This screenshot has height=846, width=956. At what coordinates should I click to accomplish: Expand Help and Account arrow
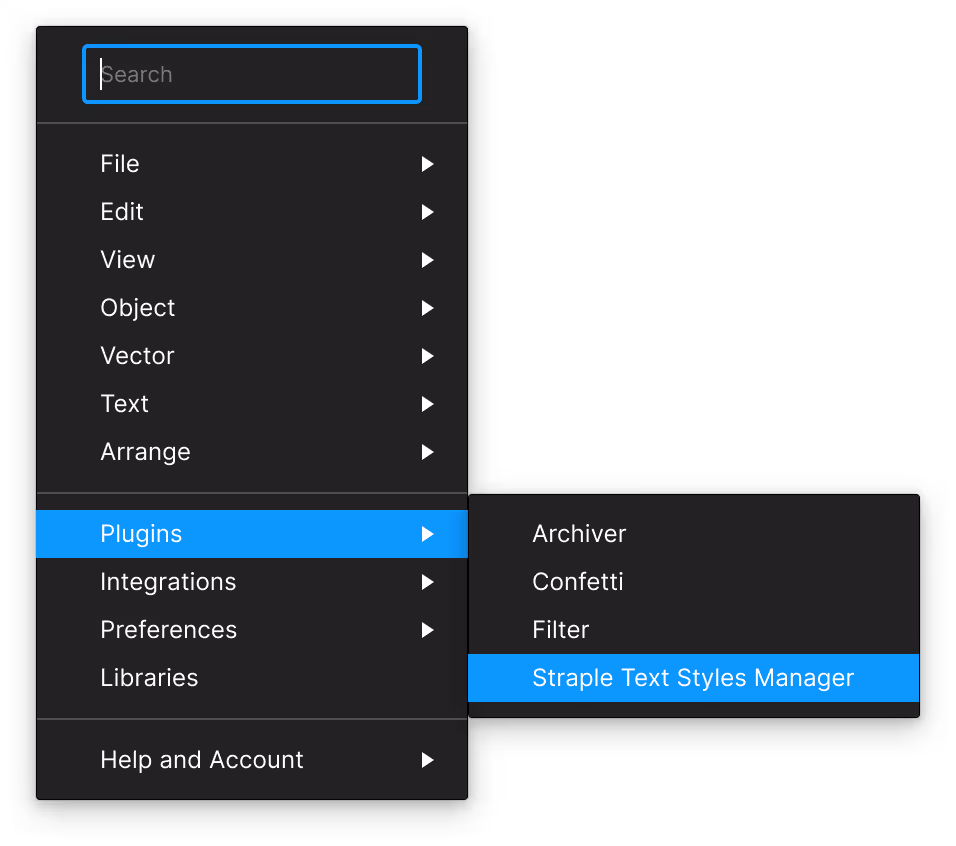point(427,760)
